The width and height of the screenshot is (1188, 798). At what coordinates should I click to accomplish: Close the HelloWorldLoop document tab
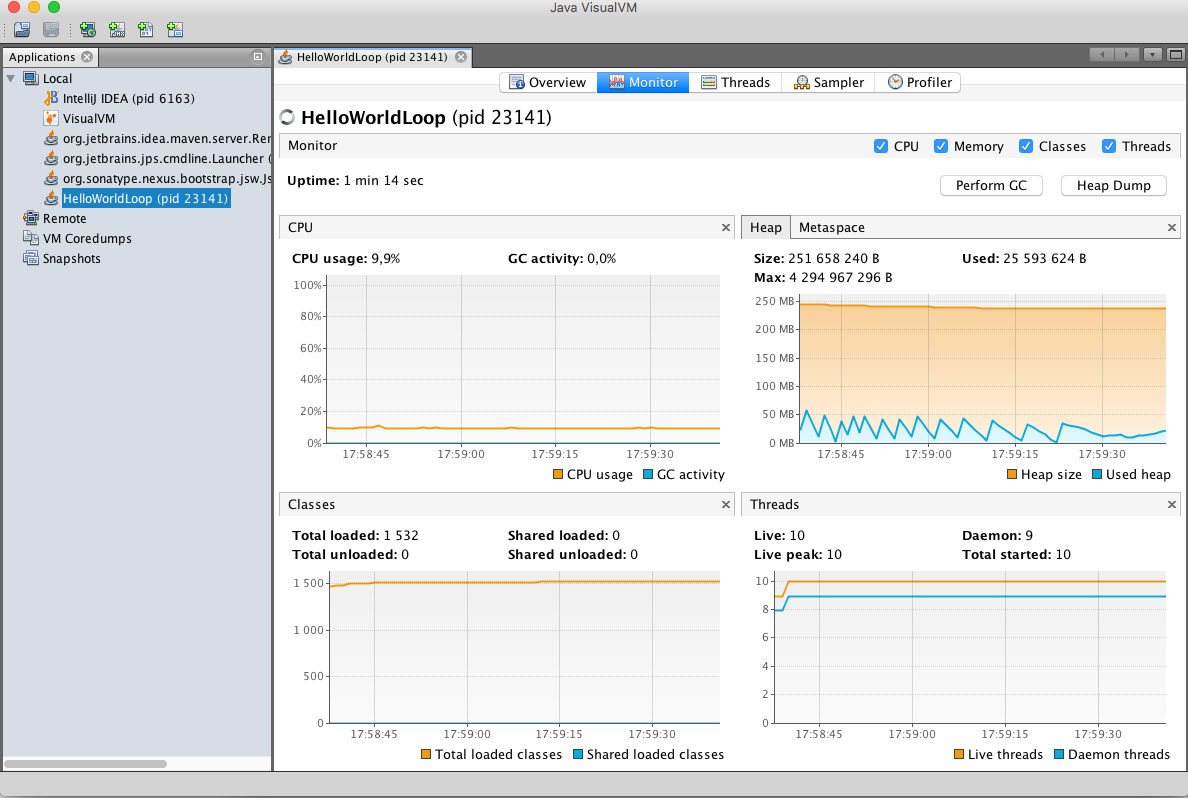pyautogui.click(x=461, y=57)
